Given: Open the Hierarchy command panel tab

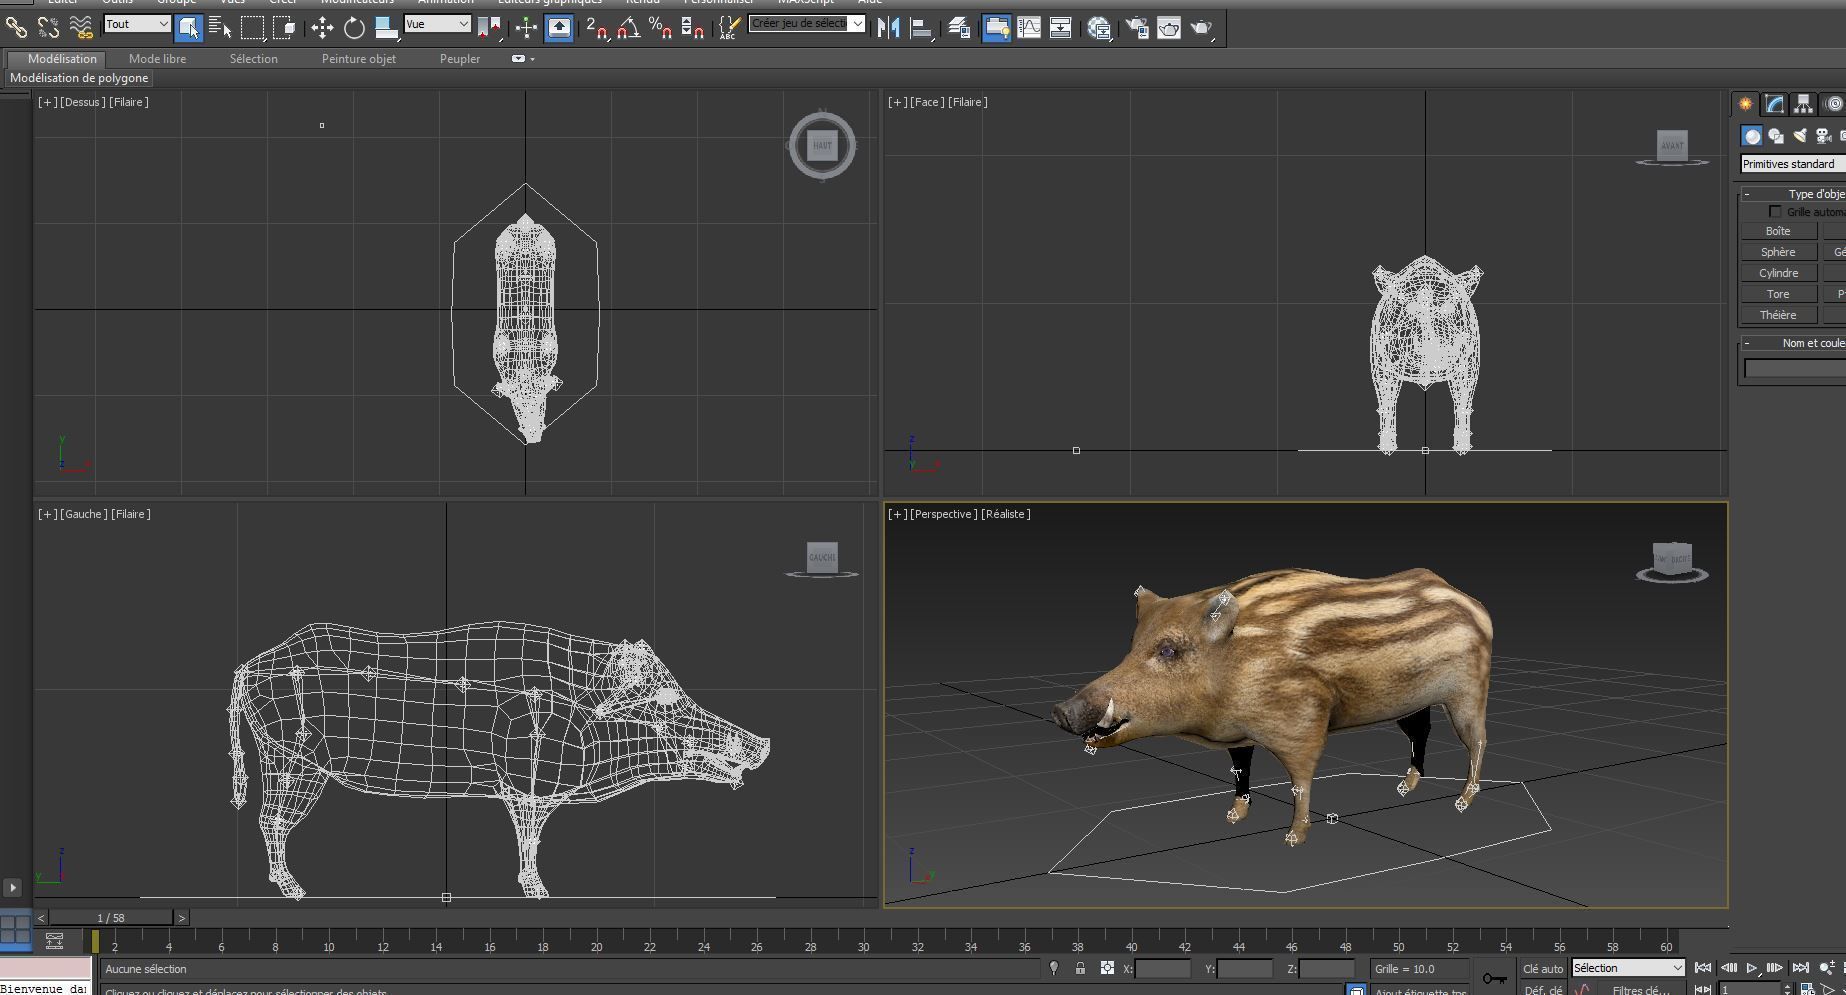Looking at the screenshot, I should point(1803,104).
